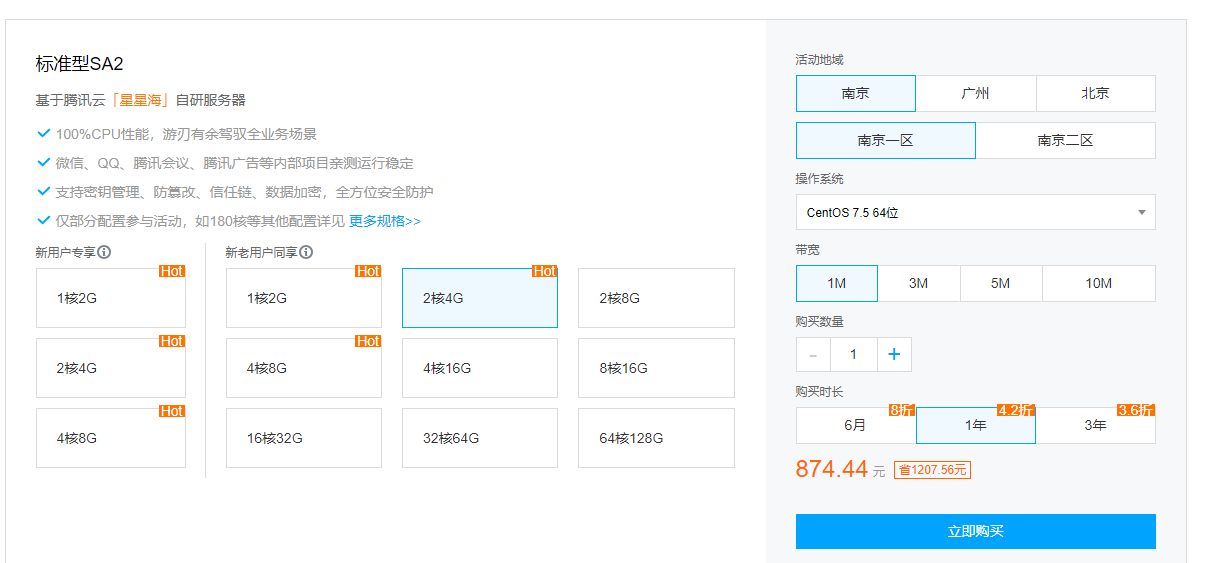Choose 1年 purchase duration
This screenshot has width=1209, height=563.
pyautogui.click(x=976, y=425)
